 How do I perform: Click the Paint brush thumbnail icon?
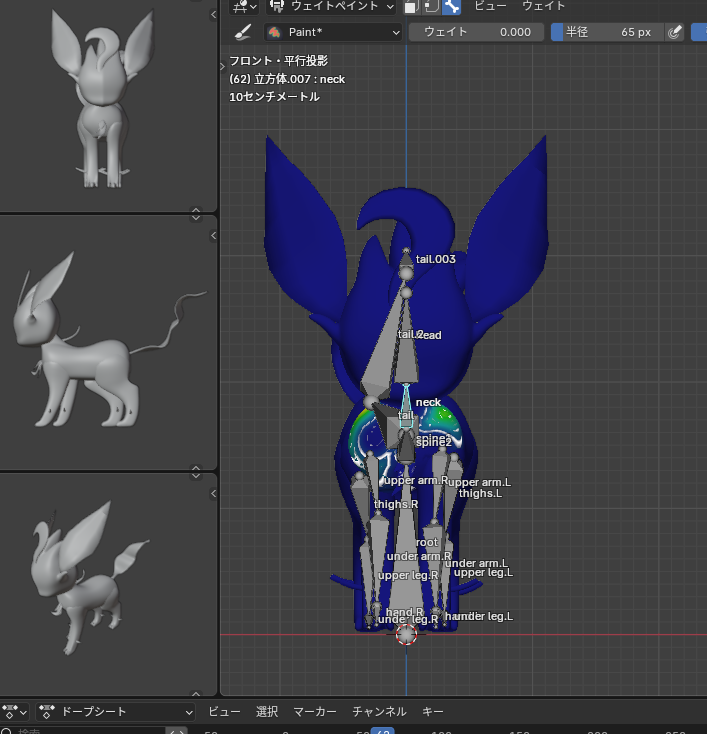coord(275,32)
